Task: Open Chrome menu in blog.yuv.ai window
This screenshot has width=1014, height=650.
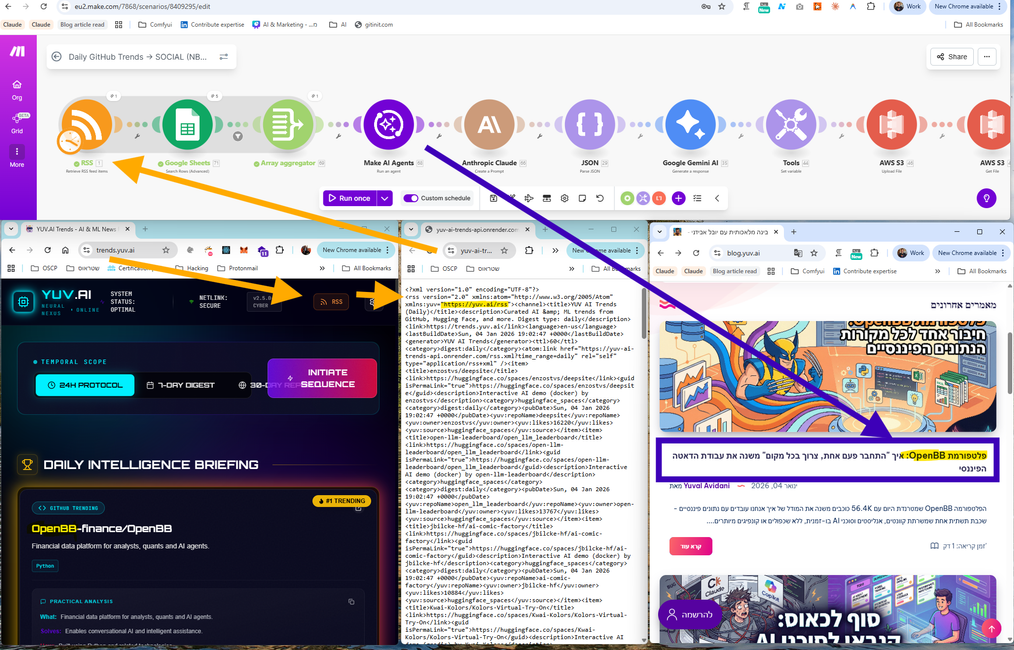Action: tap(1003, 253)
